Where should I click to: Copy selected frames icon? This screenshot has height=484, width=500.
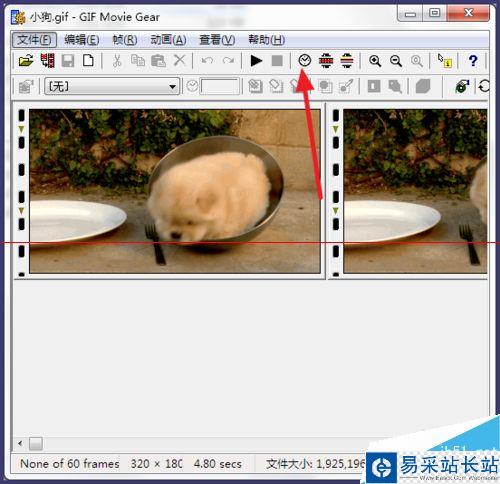point(137,61)
